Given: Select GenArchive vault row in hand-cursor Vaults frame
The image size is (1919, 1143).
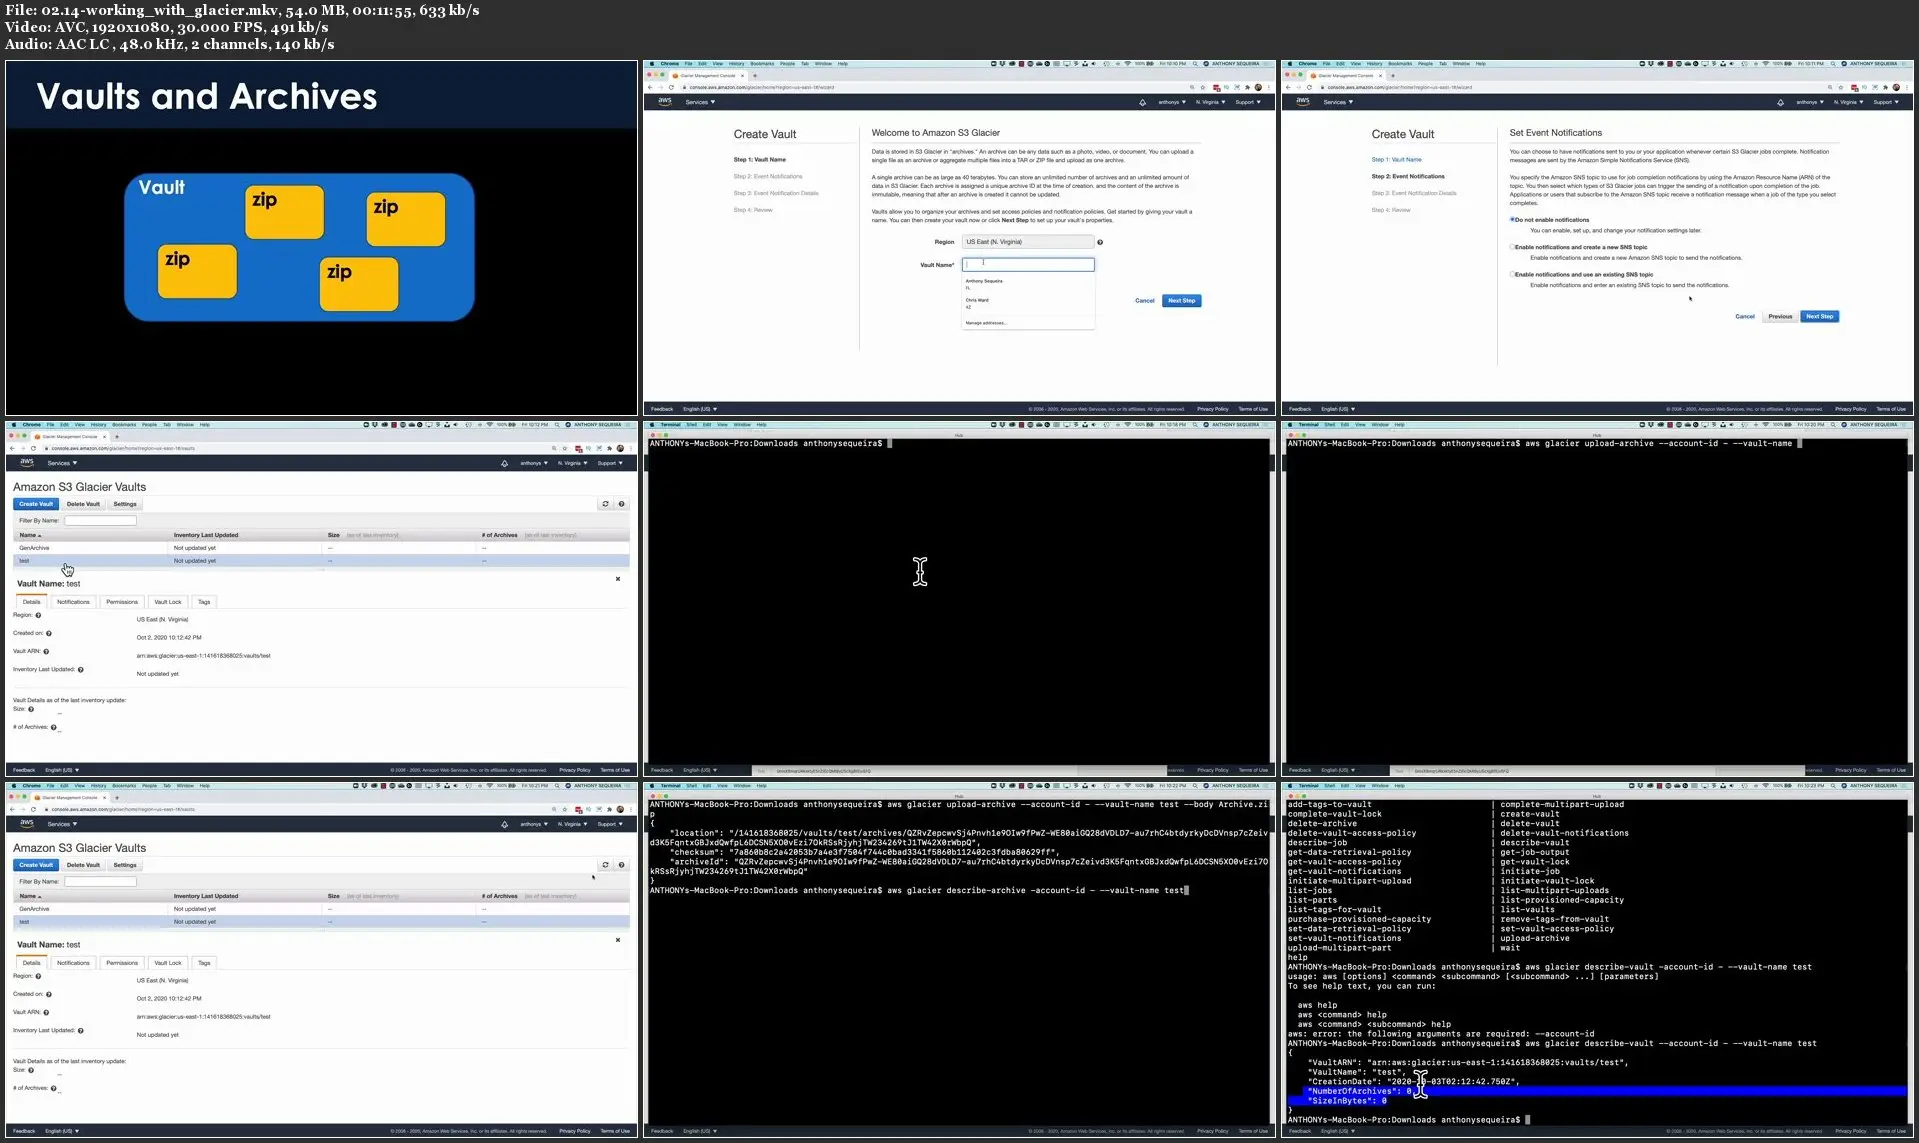Looking at the screenshot, I should pyautogui.click(x=321, y=548).
